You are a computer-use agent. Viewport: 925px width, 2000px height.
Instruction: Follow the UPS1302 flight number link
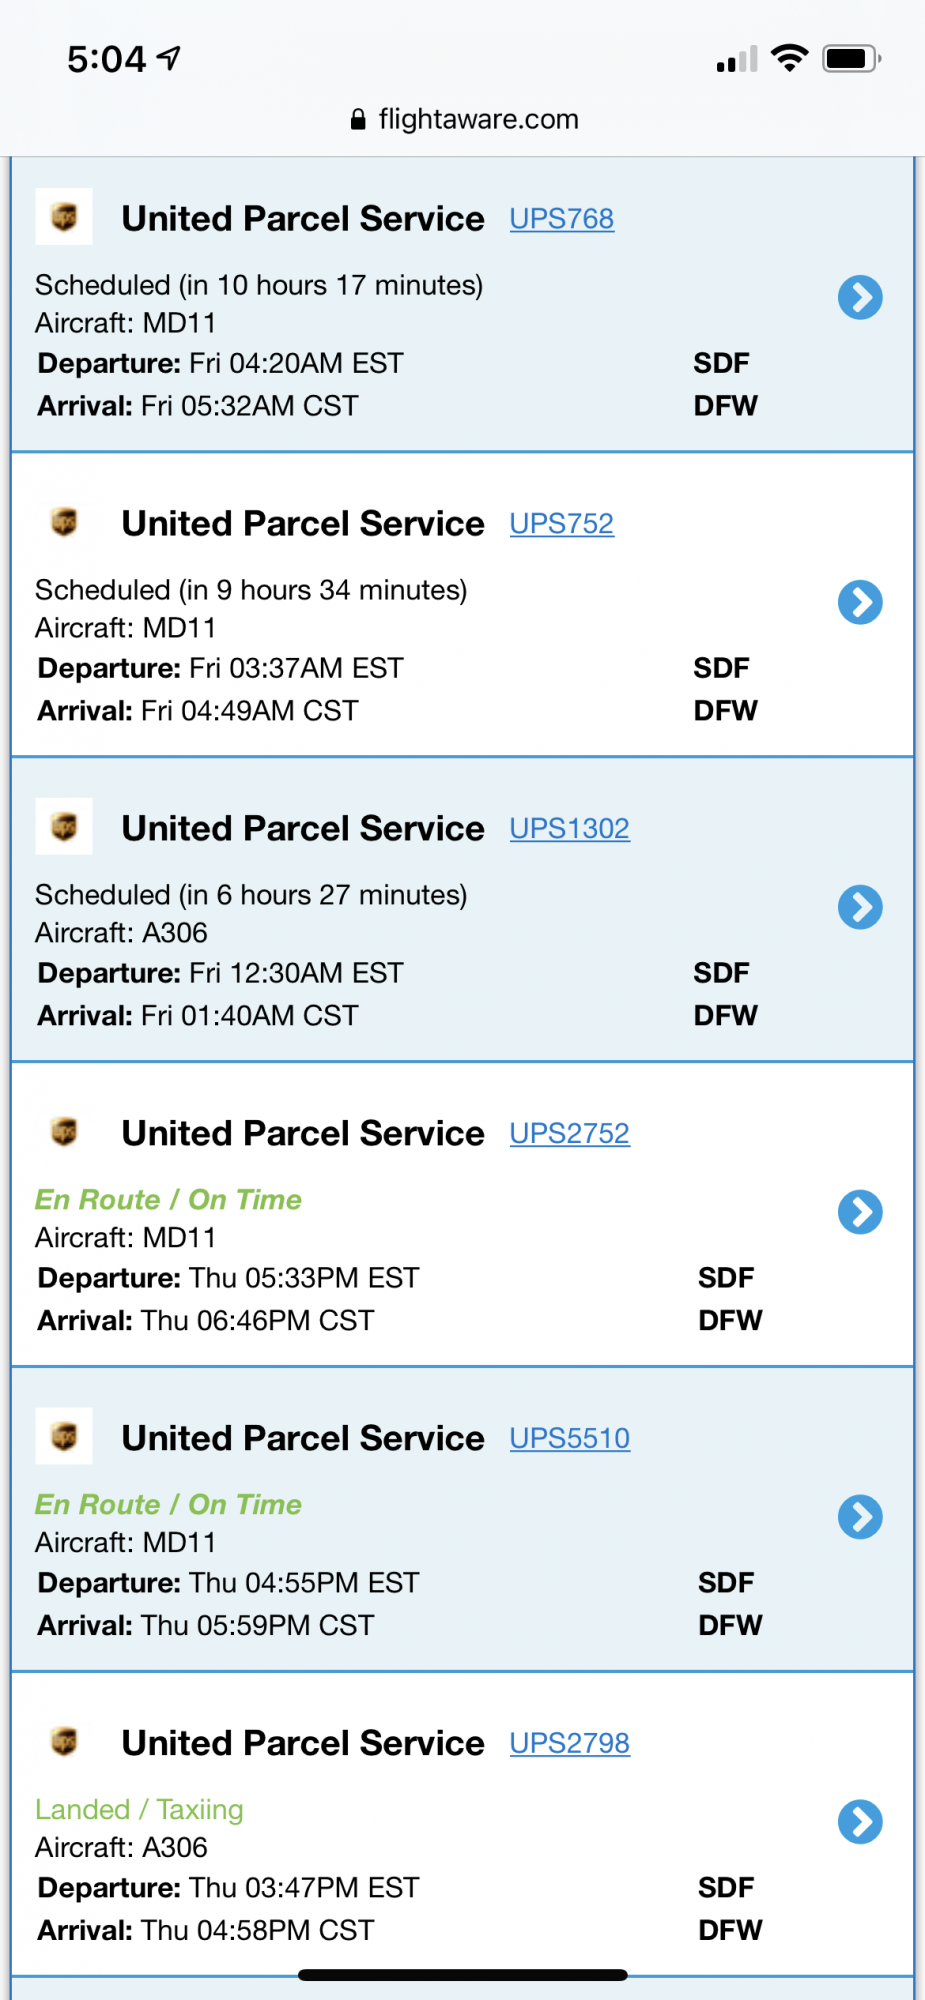tap(569, 829)
